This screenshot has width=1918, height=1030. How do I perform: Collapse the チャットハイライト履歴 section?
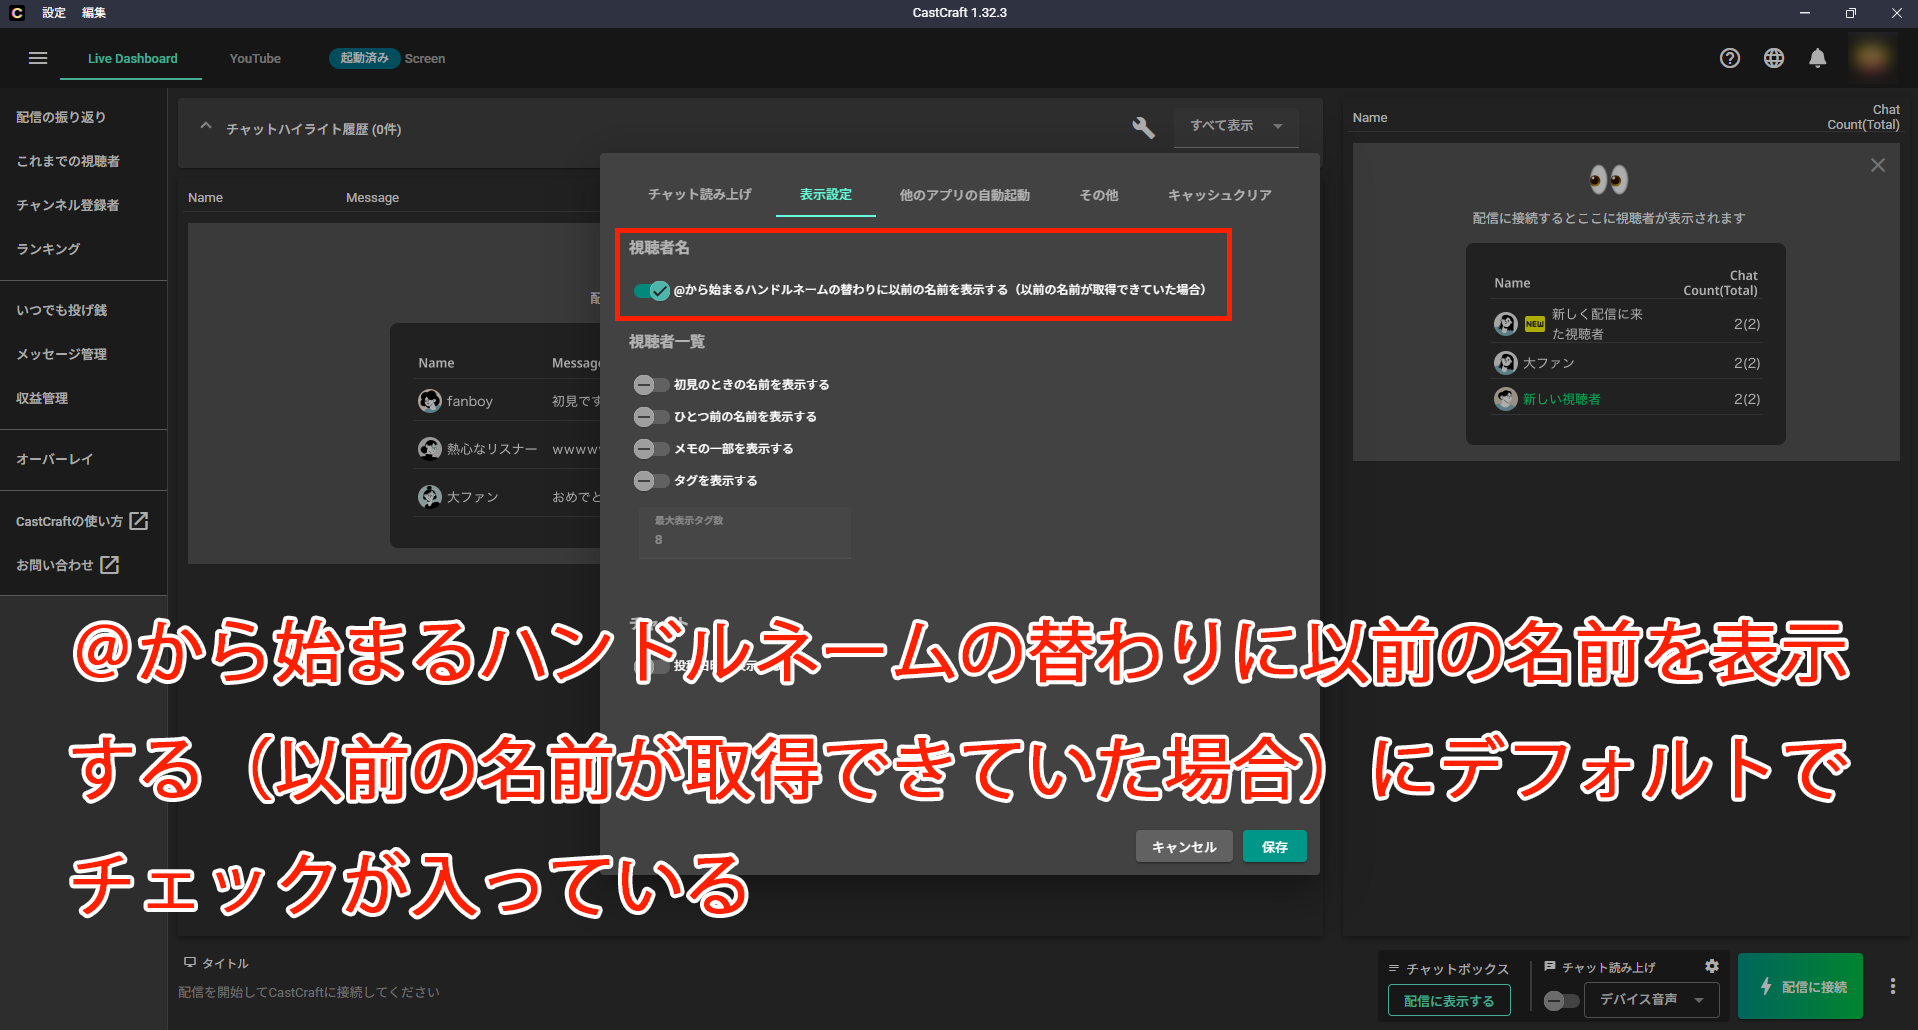pos(205,126)
